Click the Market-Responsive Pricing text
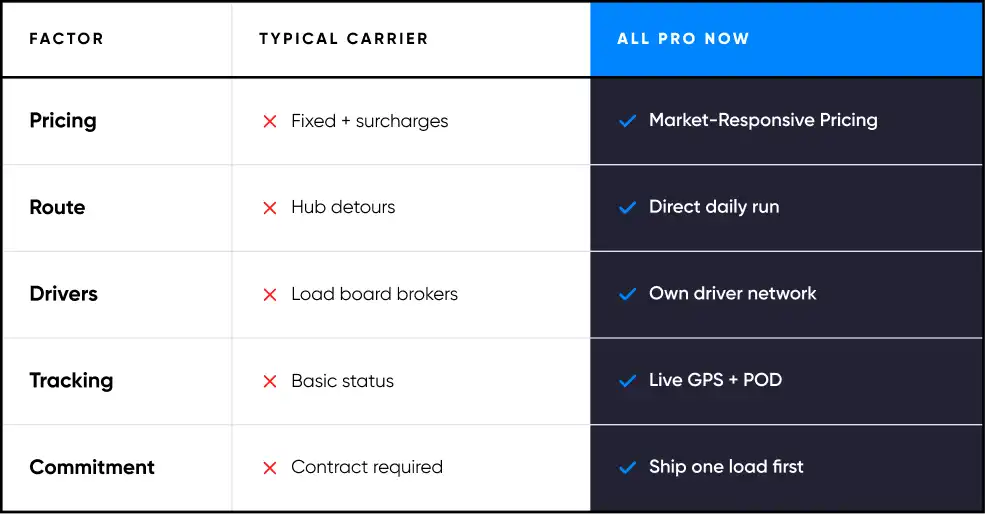Image resolution: width=985 pixels, height=514 pixels. click(x=763, y=120)
